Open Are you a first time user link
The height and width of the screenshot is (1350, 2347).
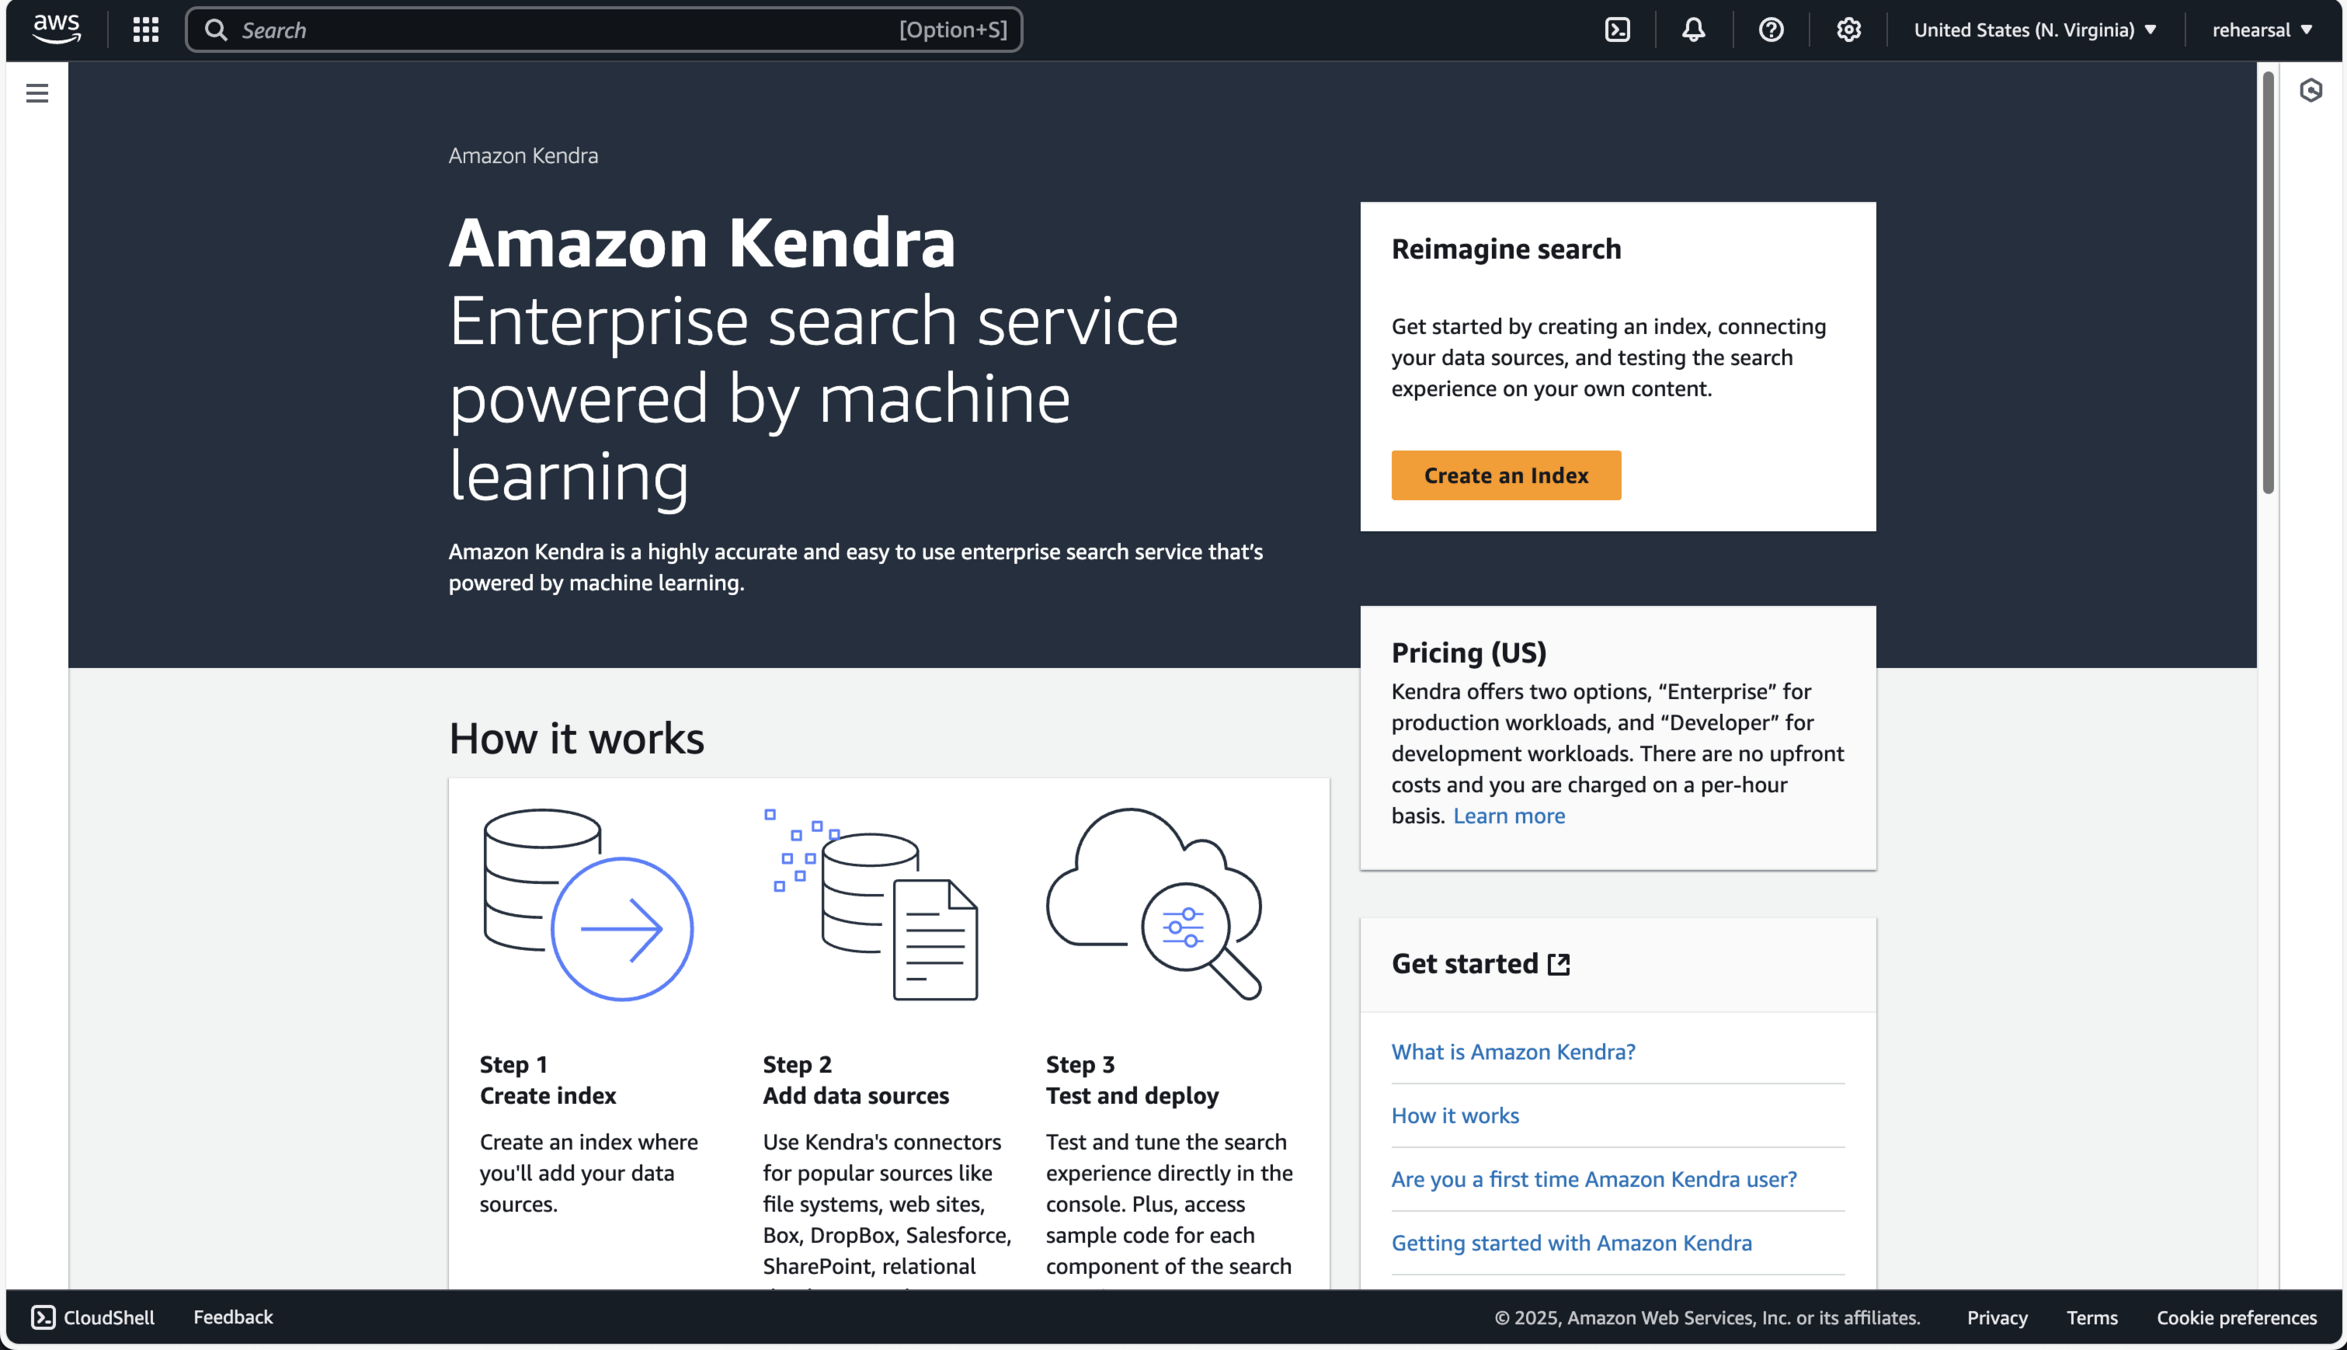[x=1593, y=1179]
